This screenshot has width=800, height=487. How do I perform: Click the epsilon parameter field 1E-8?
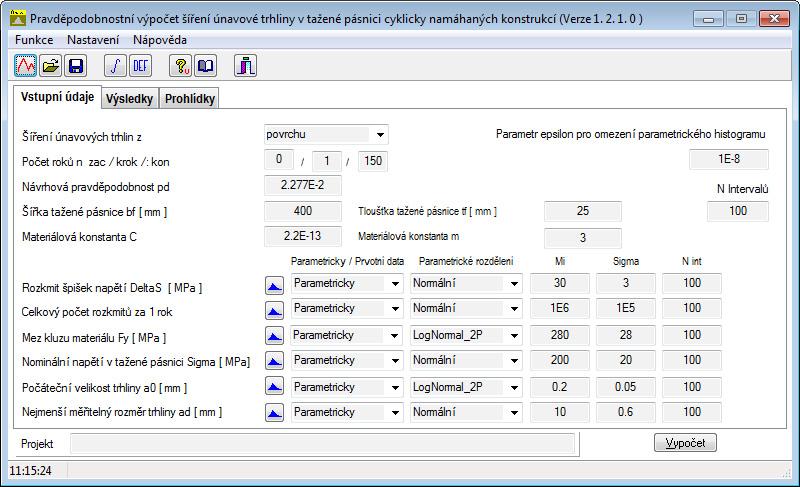point(729,159)
